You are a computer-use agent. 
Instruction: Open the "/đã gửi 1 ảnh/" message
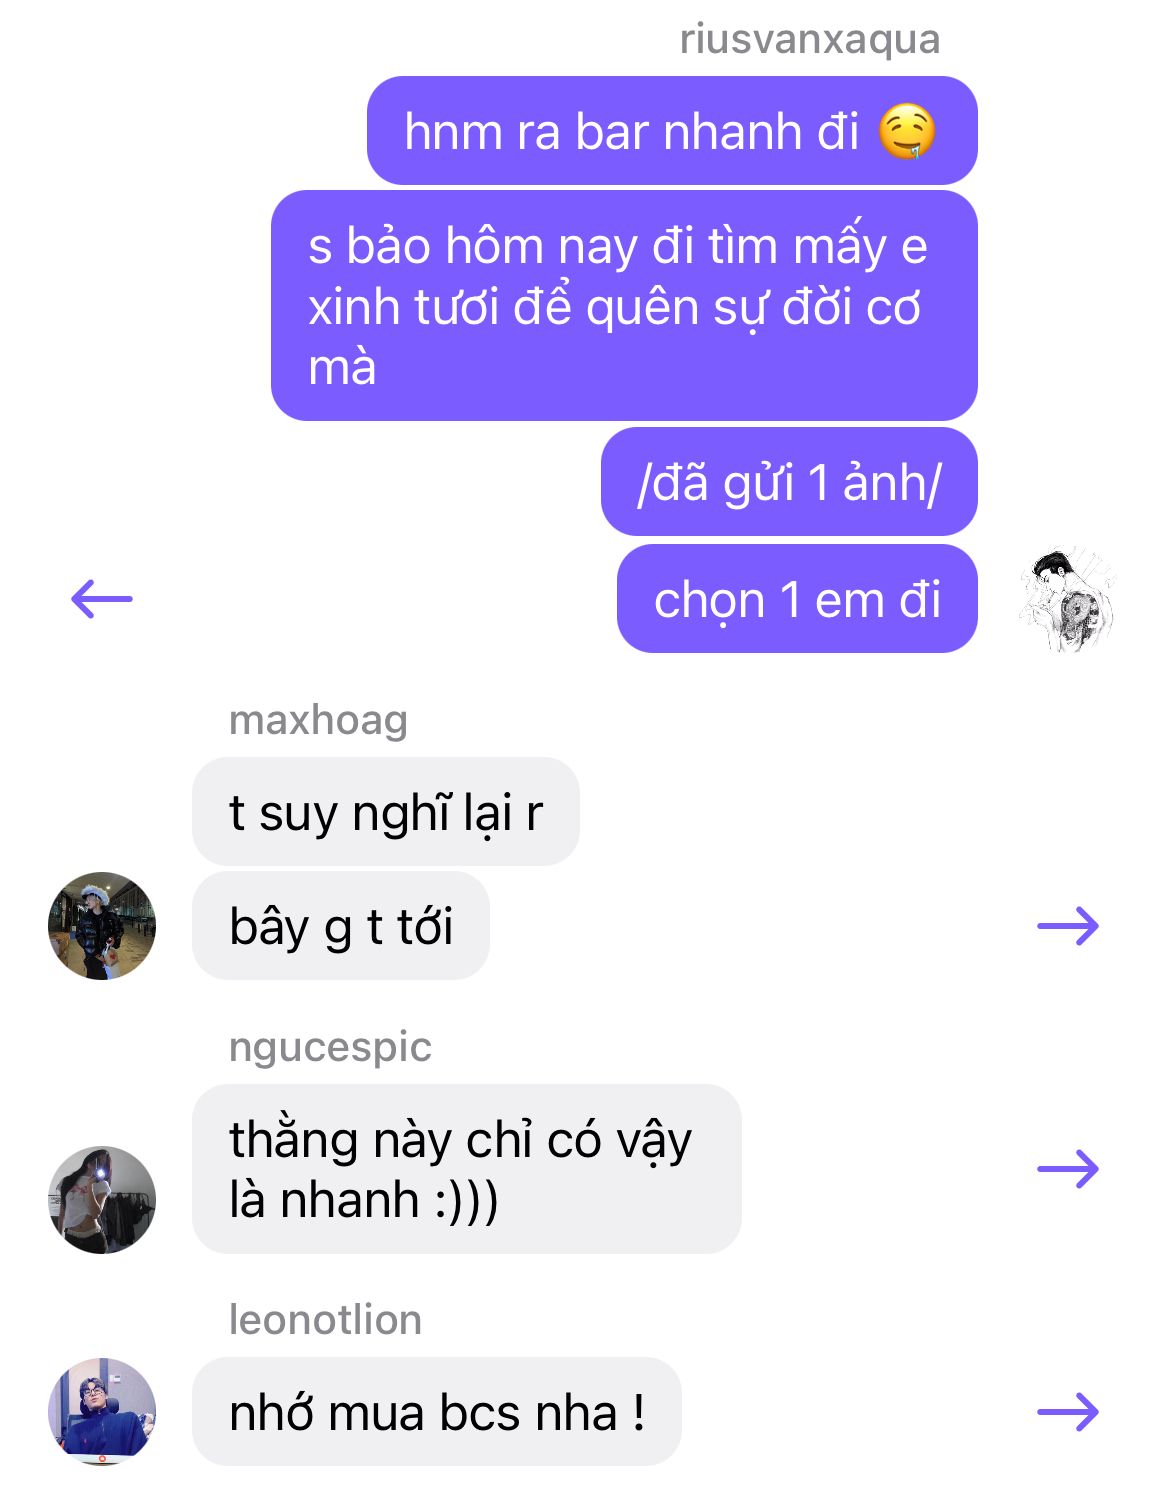point(789,482)
